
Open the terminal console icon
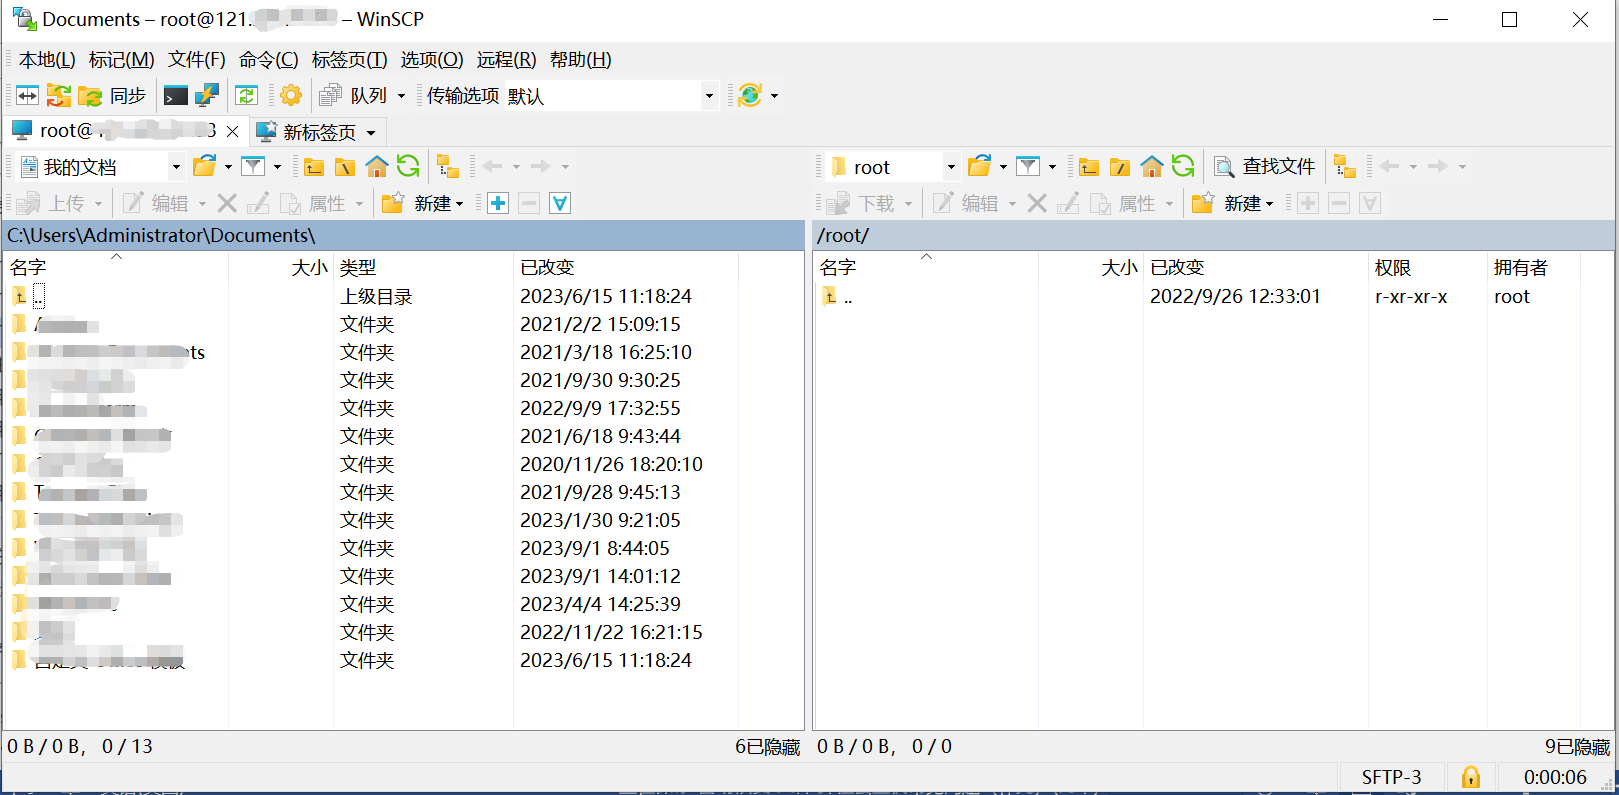(x=175, y=96)
